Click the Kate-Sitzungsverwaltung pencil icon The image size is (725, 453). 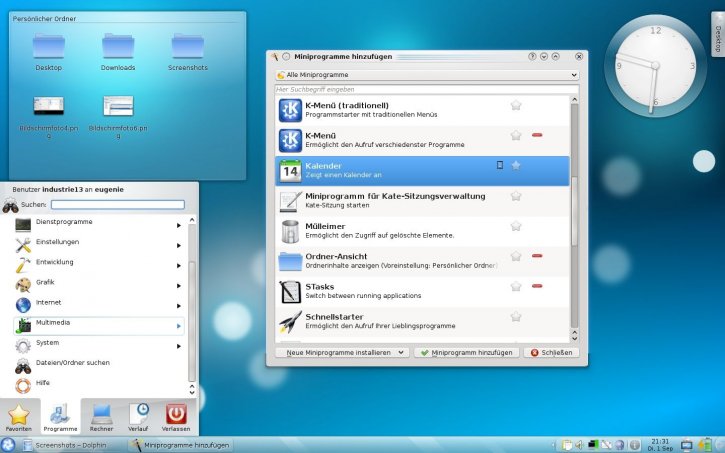click(x=290, y=201)
